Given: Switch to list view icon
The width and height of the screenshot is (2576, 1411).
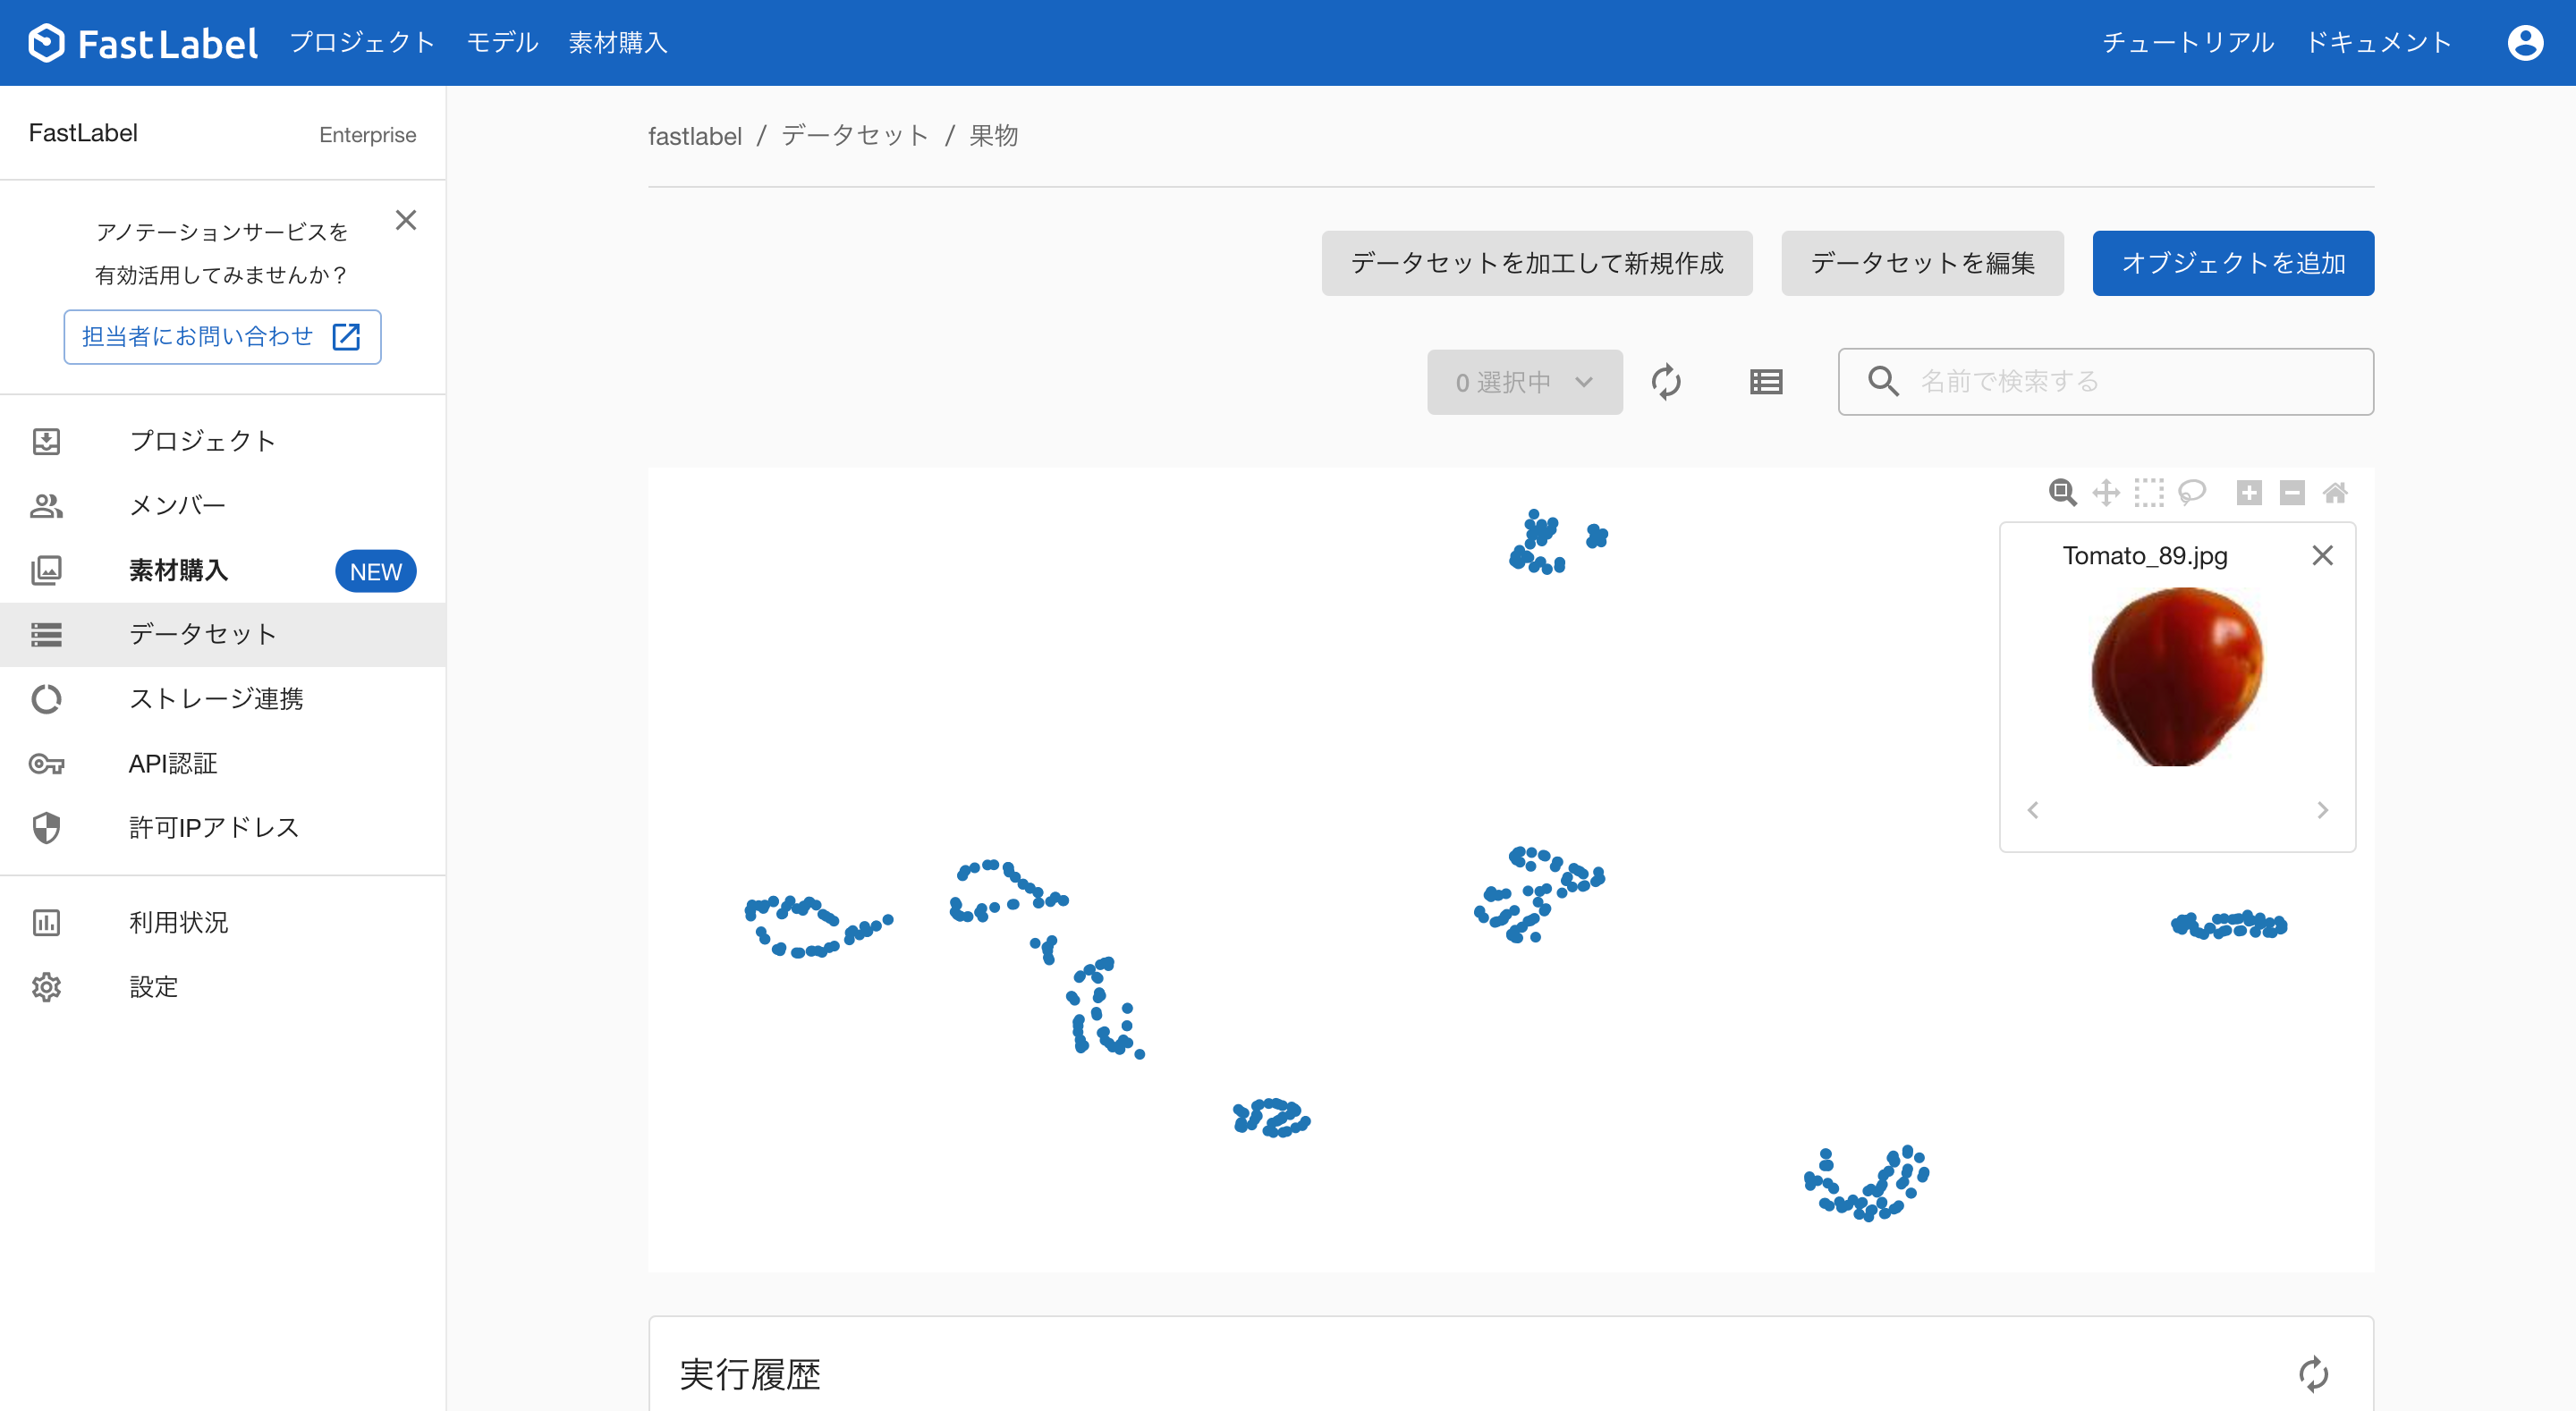Looking at the screenshot, I should tap(1766, 382).
